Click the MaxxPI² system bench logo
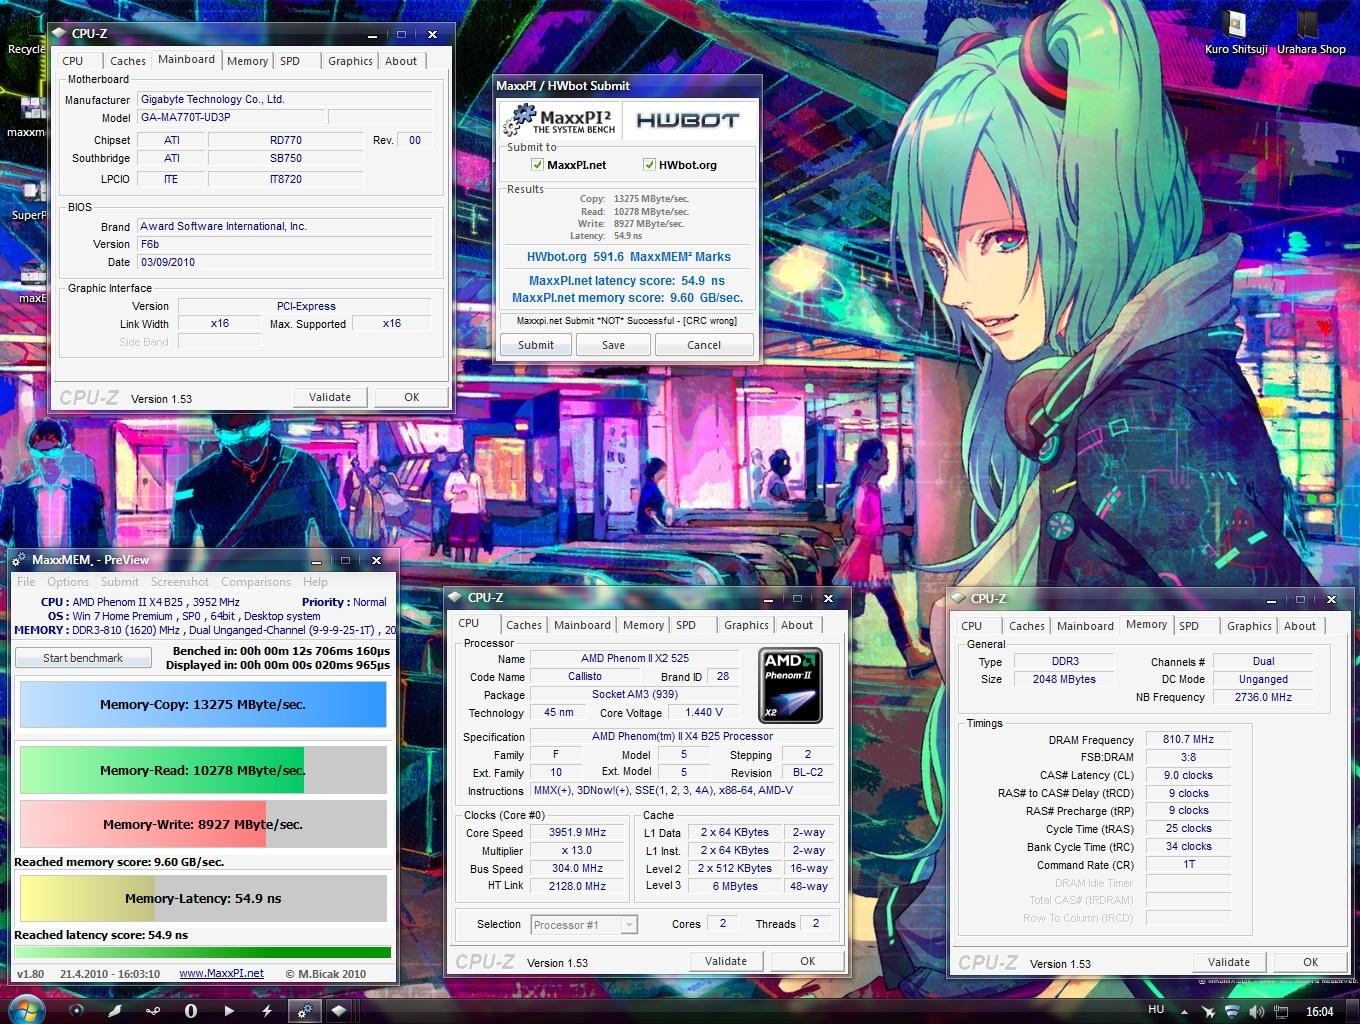The height and width of the screenshot is (1024, 1360). [560, 120]
